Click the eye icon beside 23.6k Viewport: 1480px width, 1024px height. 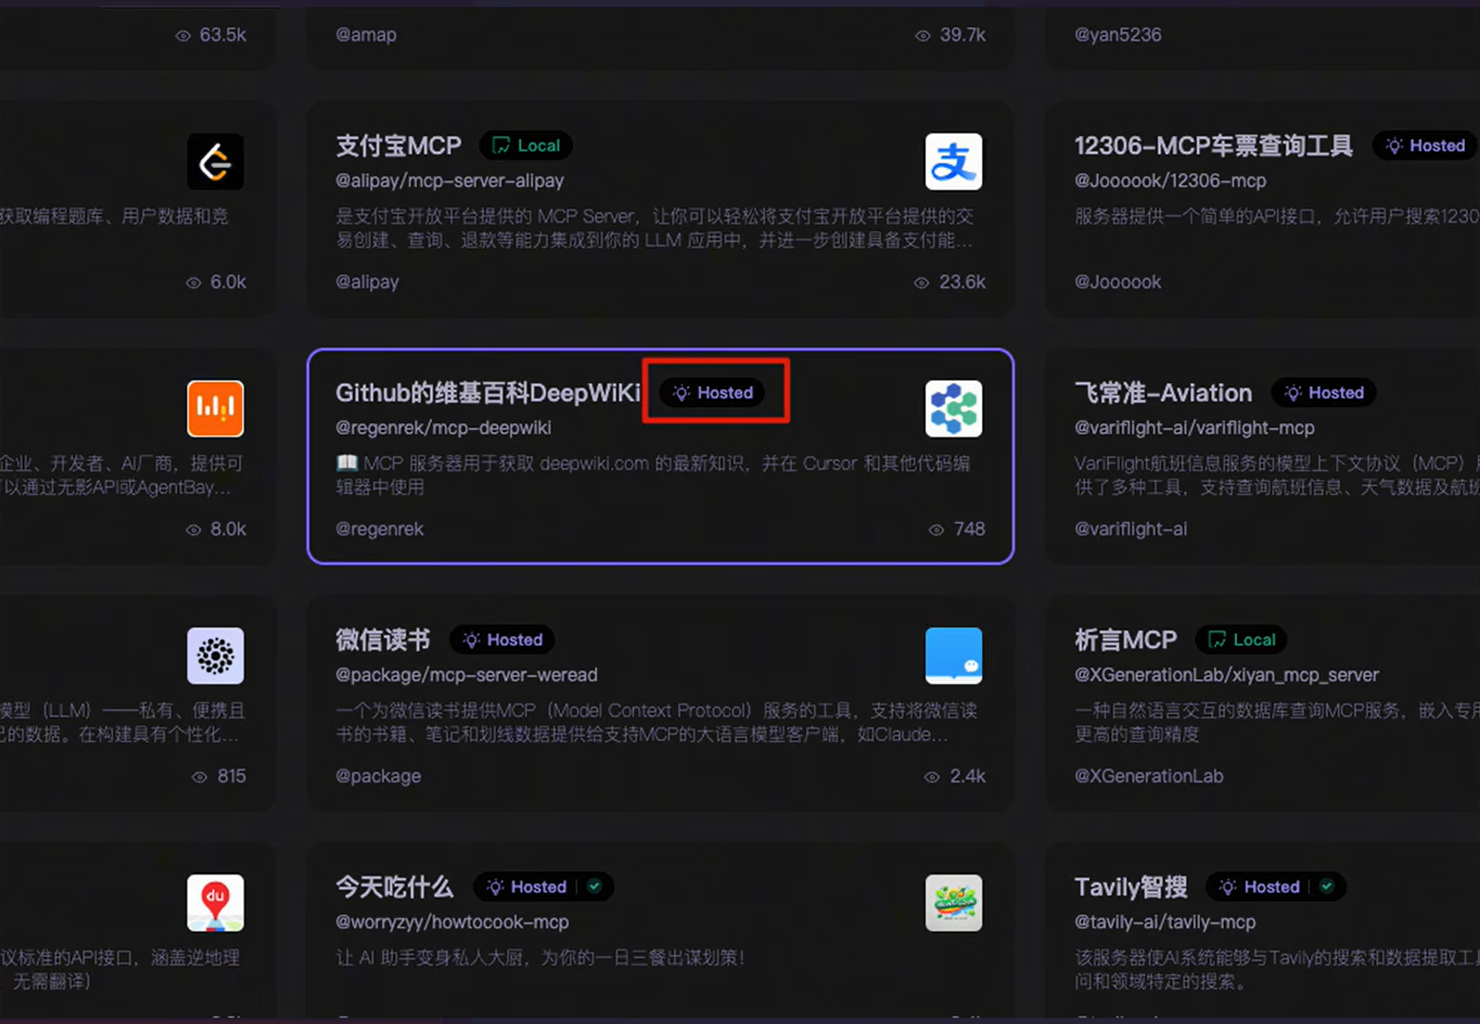pyautogui.click(x=922, y=283)
